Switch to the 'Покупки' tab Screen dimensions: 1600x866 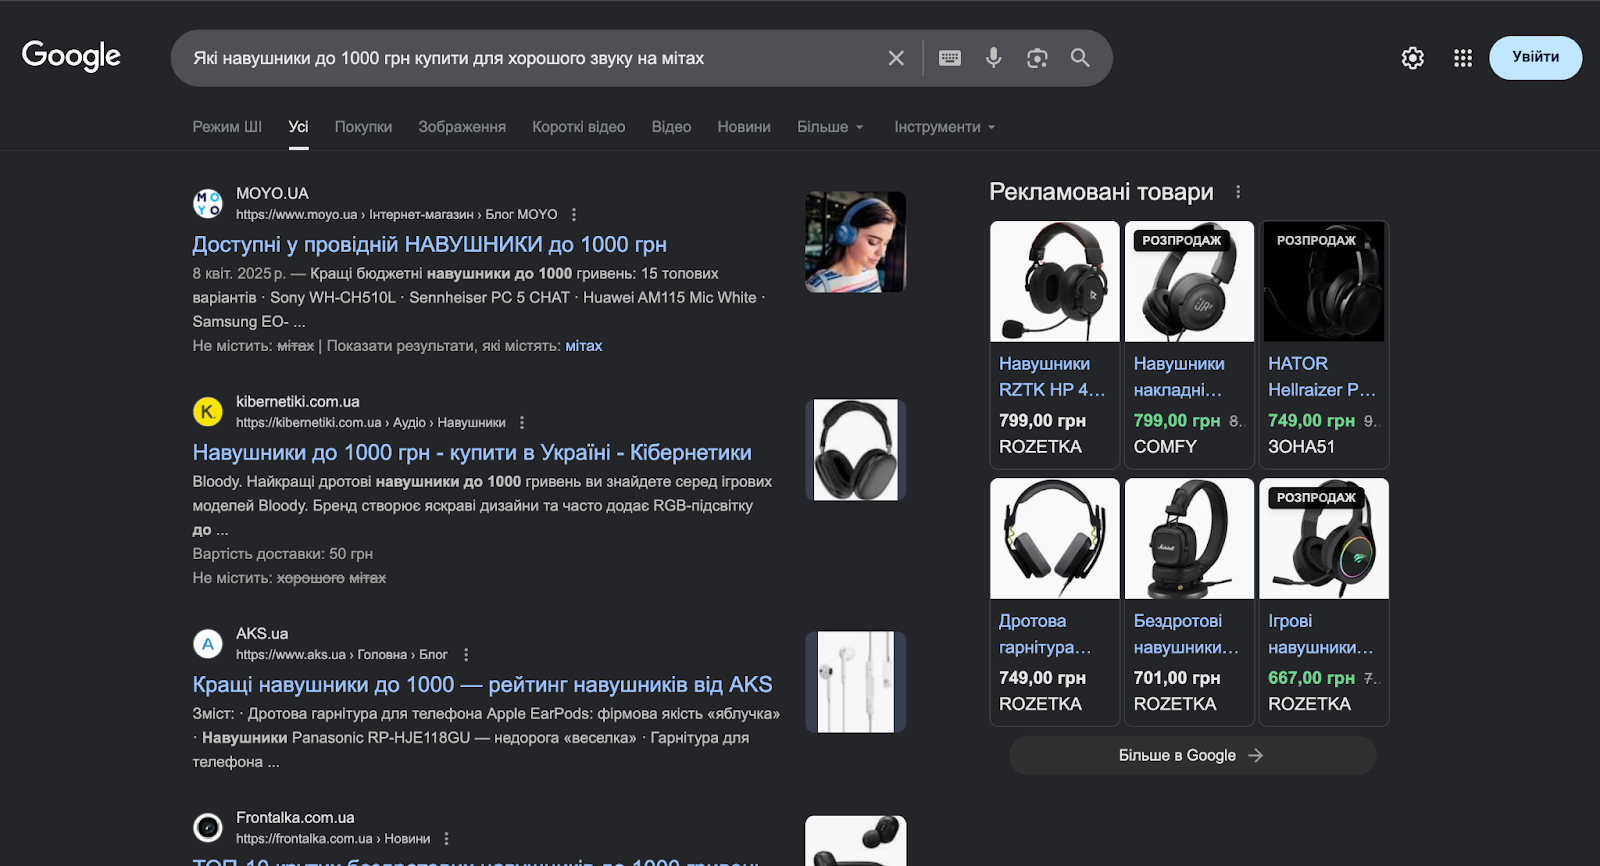(363, 127)
